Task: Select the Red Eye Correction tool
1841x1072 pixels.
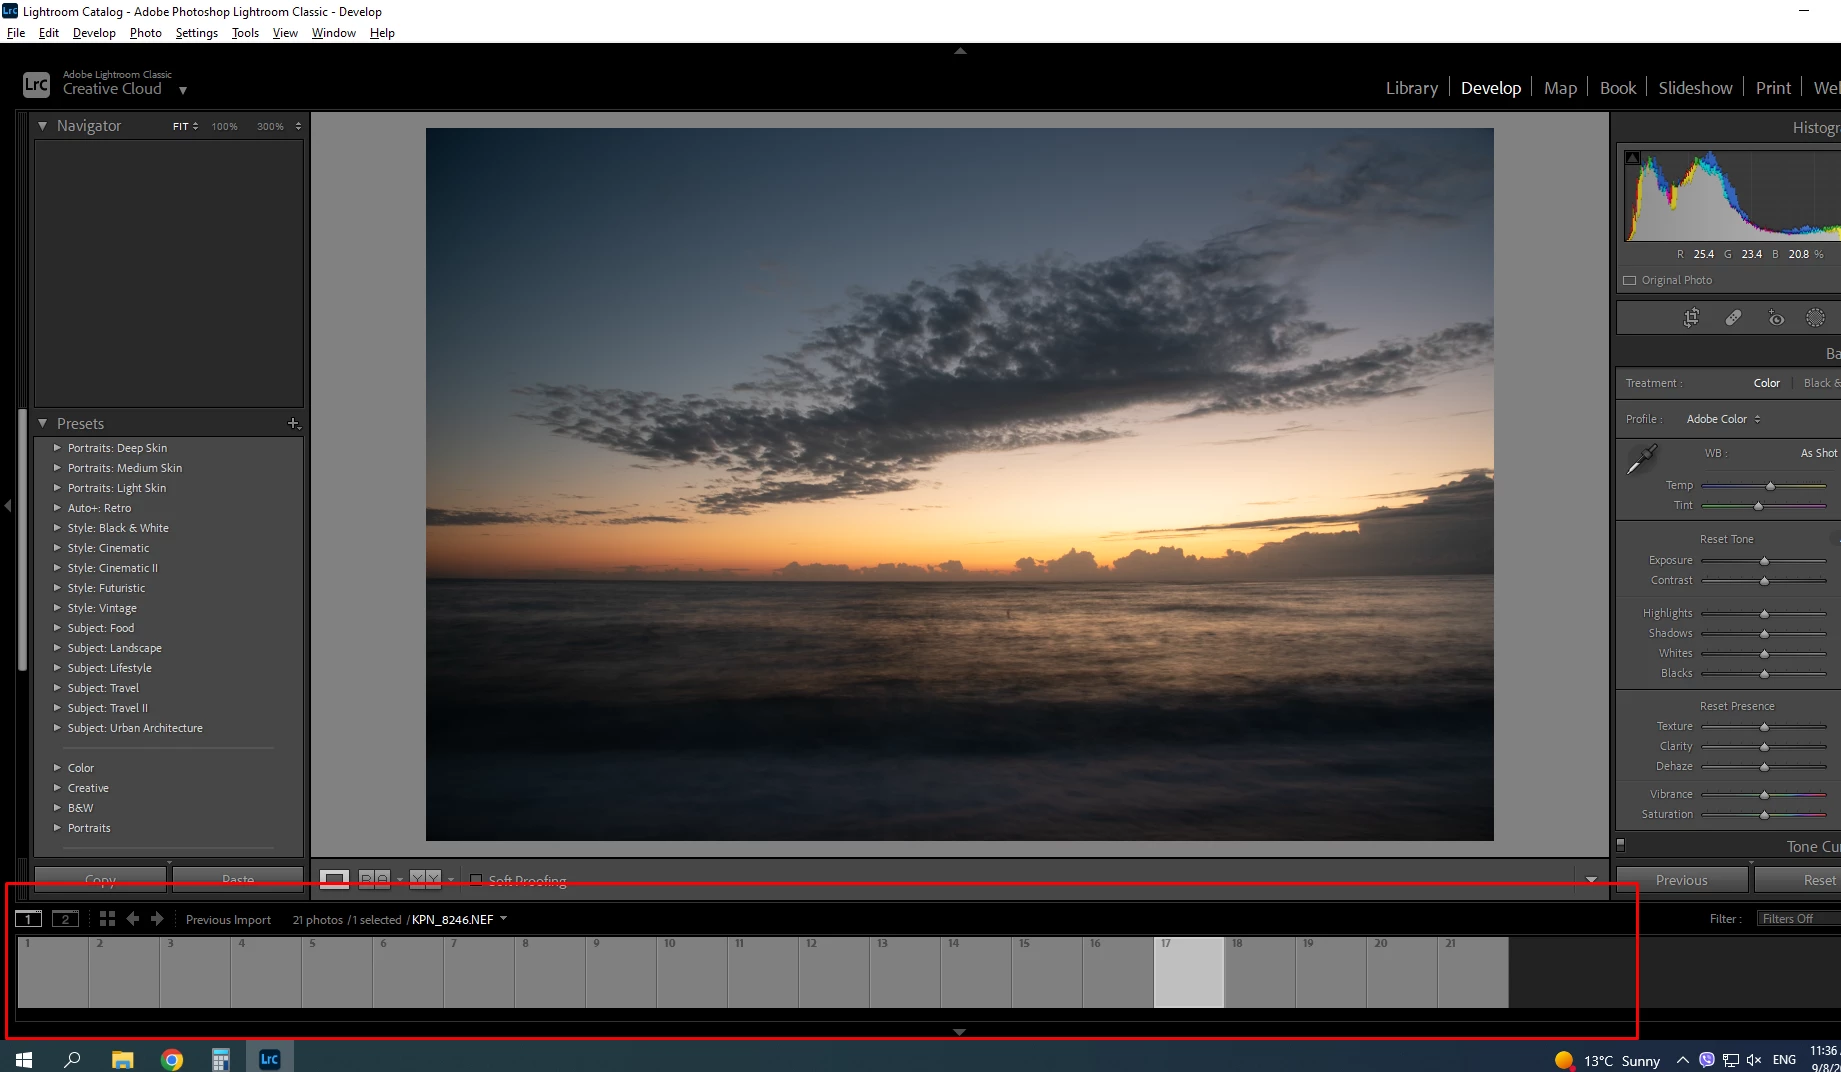Action: point(1775,318)
